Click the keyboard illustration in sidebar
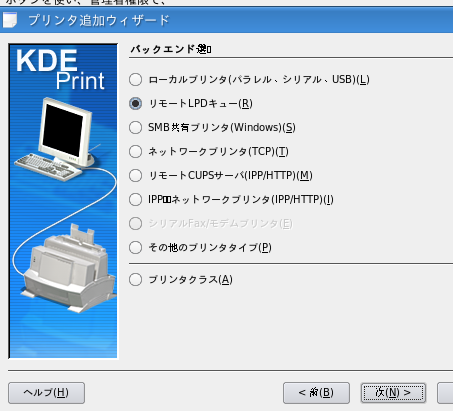Screen dimensions: 453x411 click(x=48, y=167)
